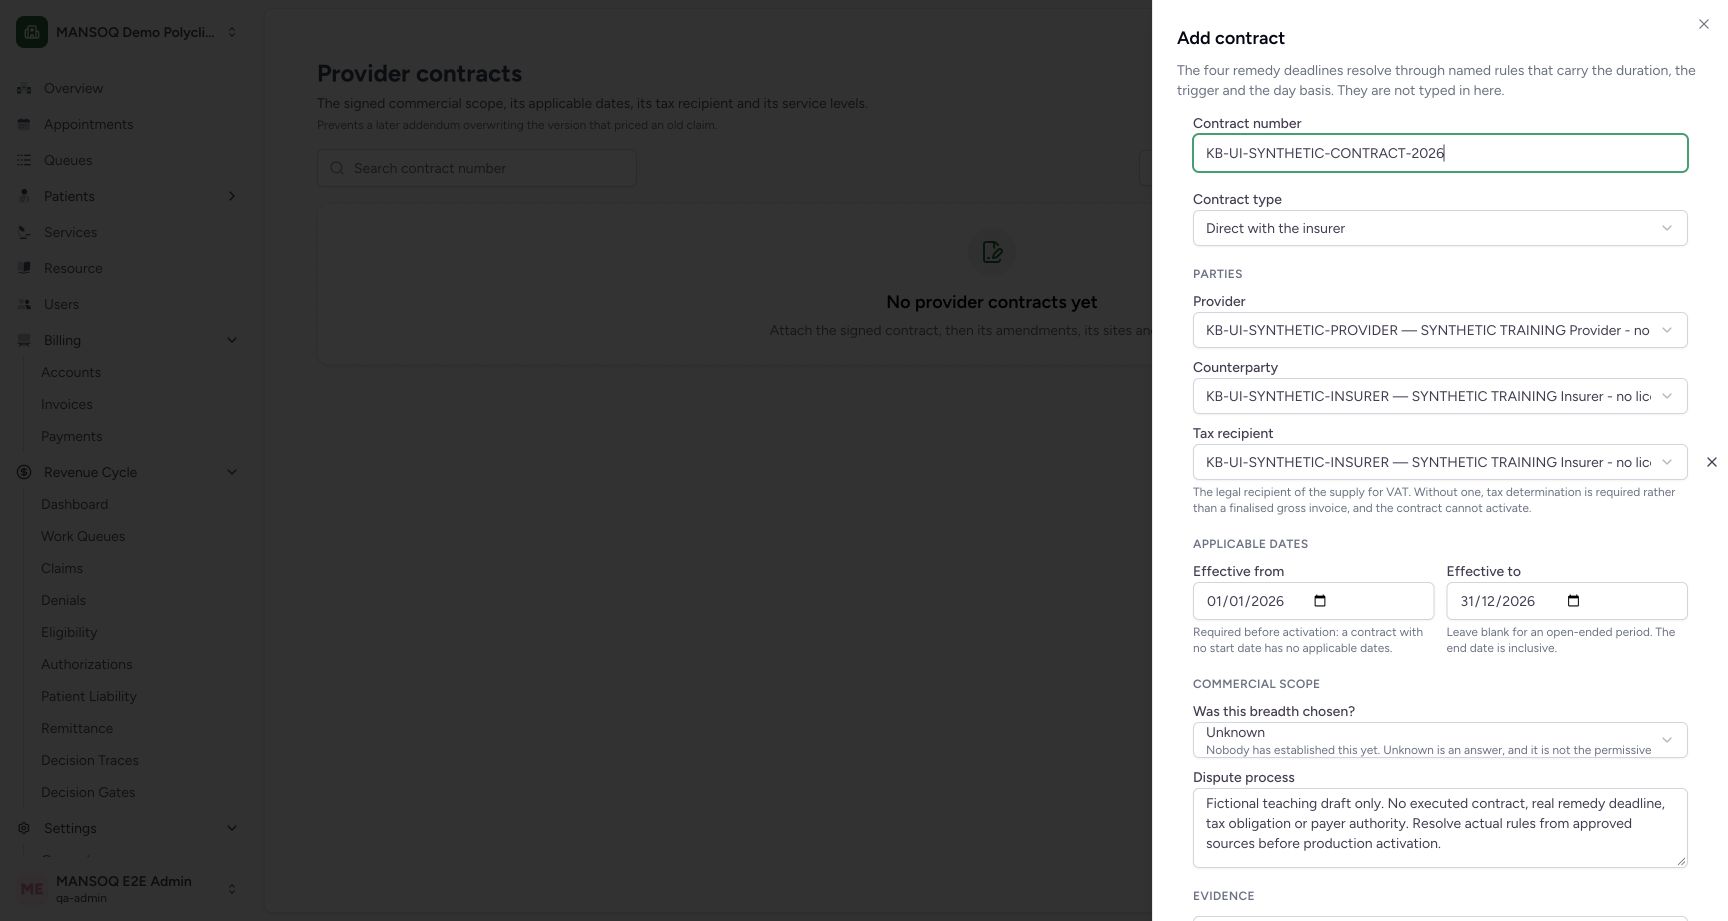Click the Users group icon
1728x921 pixels.
(x=24, y=304)
